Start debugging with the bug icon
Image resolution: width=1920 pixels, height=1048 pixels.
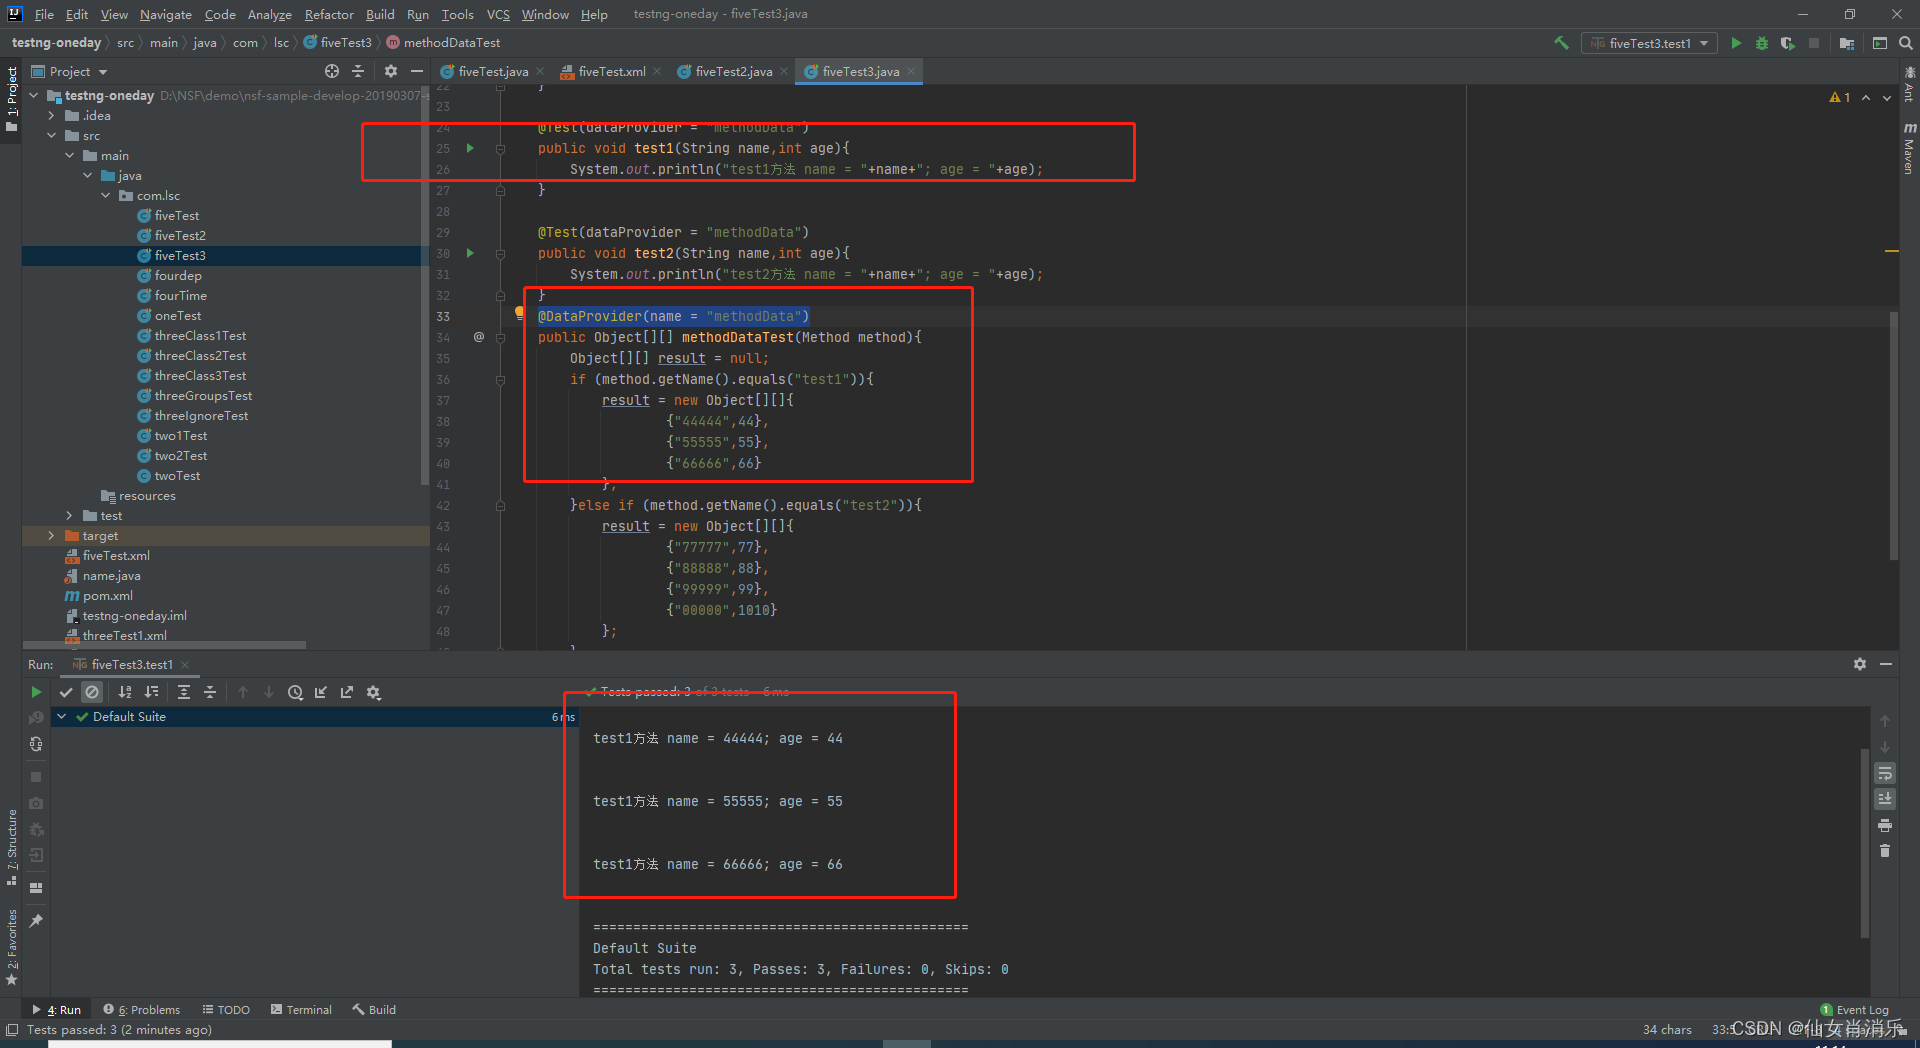pos(1762,43)
